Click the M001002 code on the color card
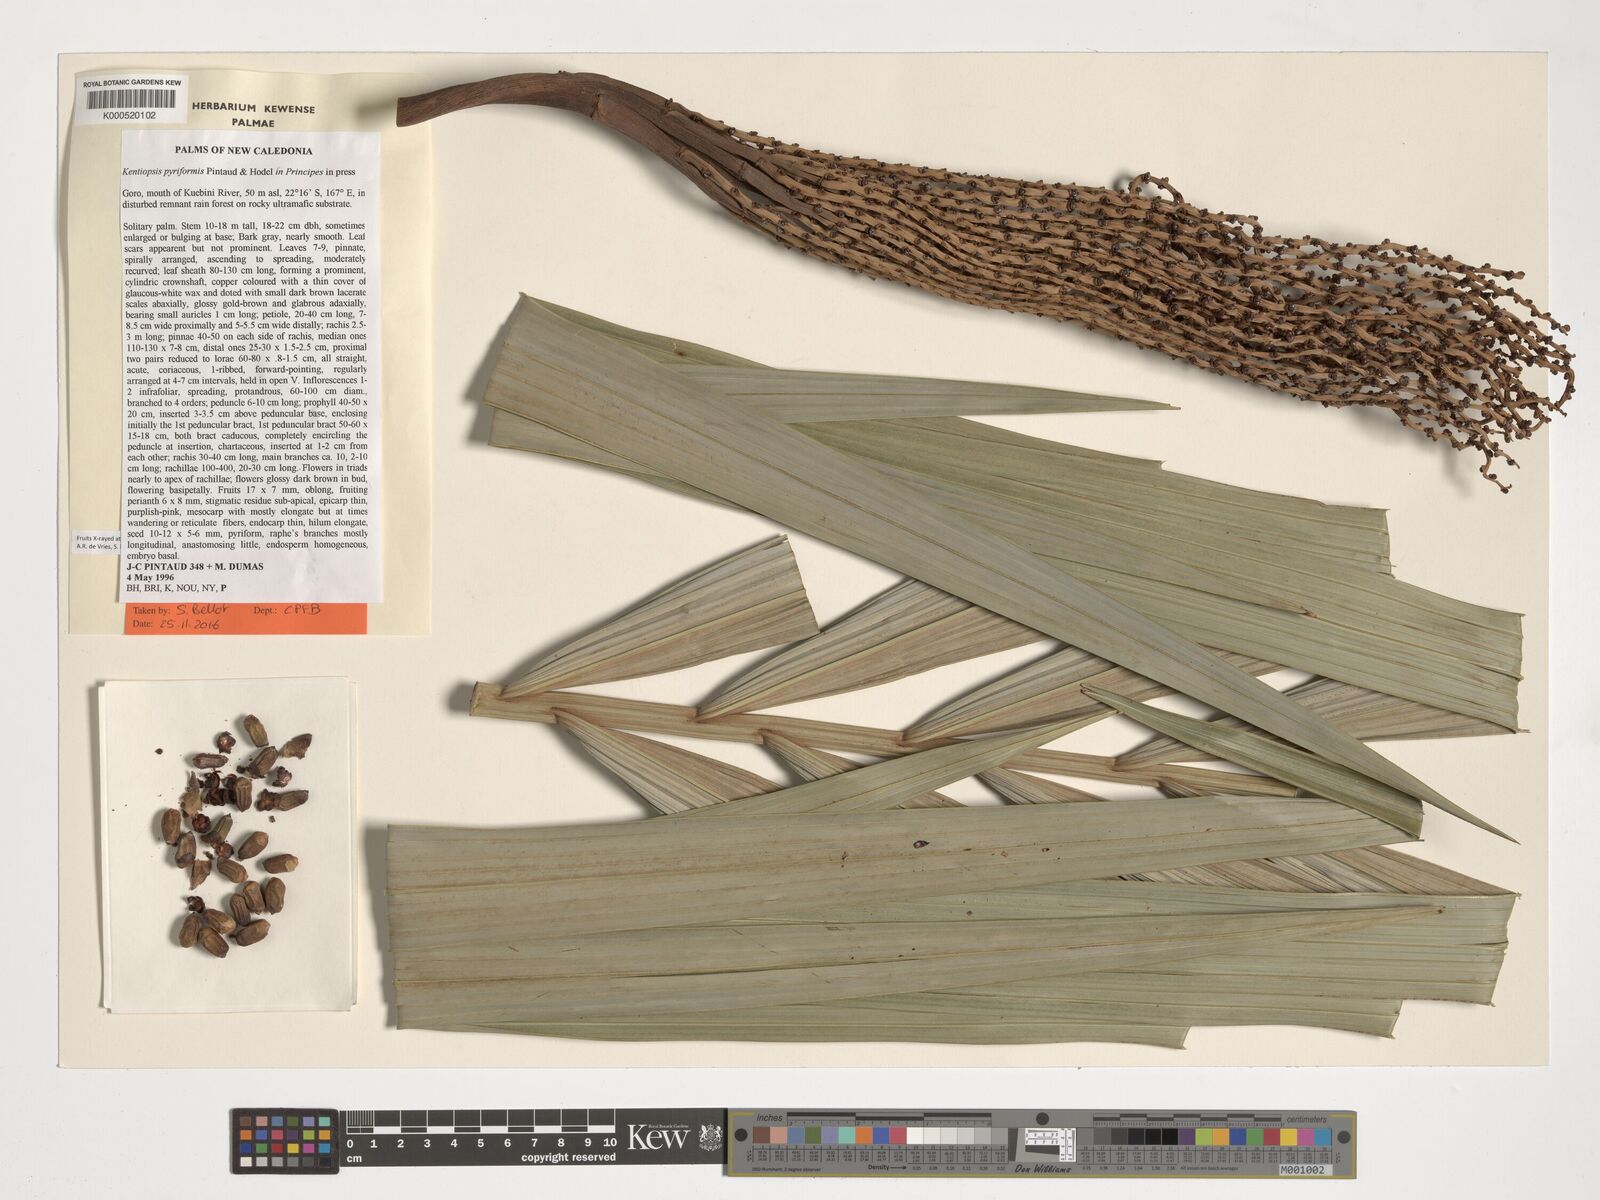 1304,1167
